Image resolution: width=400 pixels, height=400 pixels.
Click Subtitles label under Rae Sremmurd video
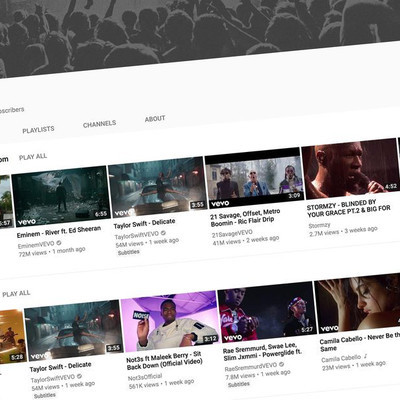[x=239, y=384]
